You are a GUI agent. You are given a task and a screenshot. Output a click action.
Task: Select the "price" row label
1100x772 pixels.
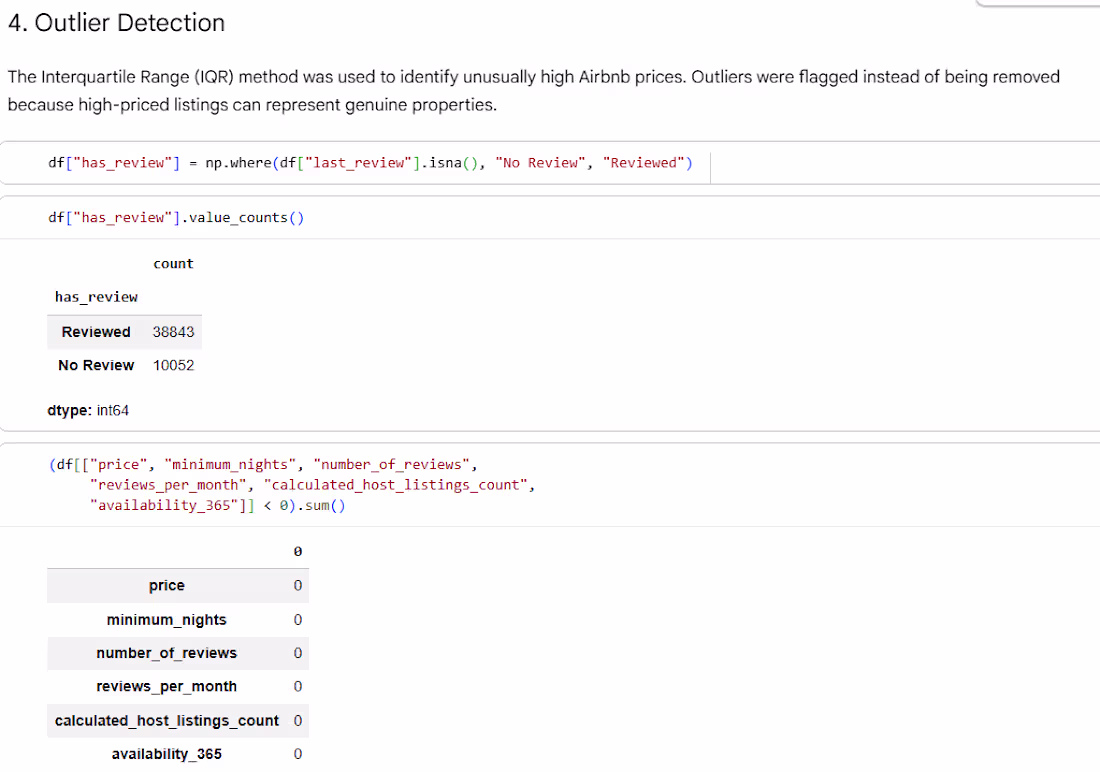(167, 585)
